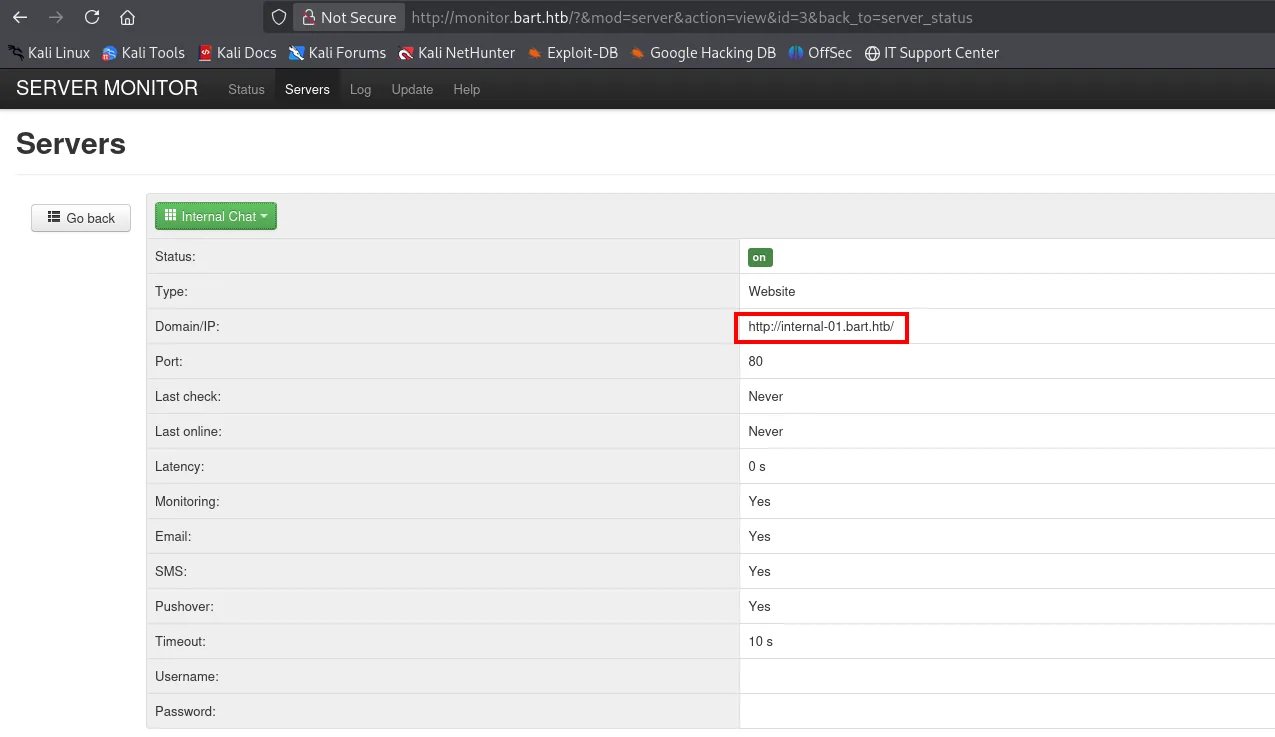Click the 'Status:' row label
1275x737 pixels.
(x=175, y=256)
